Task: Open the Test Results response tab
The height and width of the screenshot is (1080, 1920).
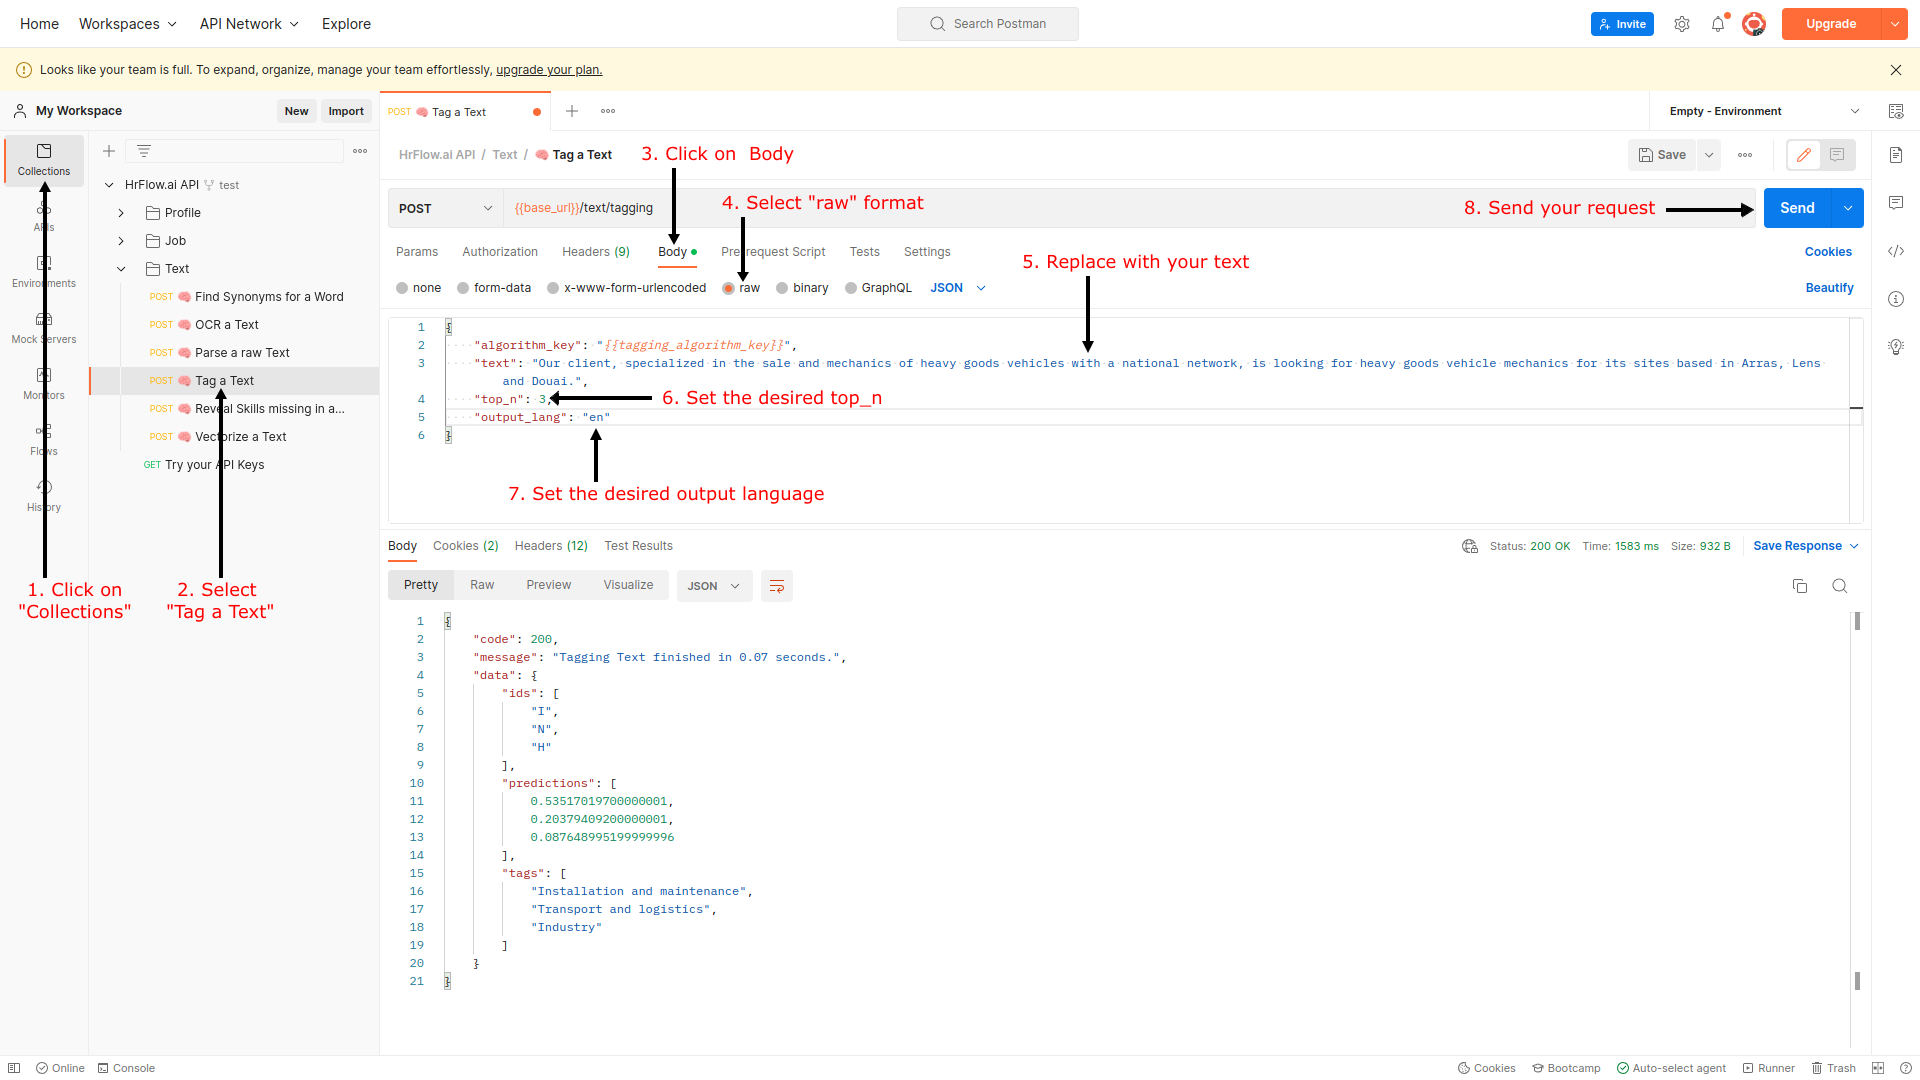Action: [x=638, y=546]
